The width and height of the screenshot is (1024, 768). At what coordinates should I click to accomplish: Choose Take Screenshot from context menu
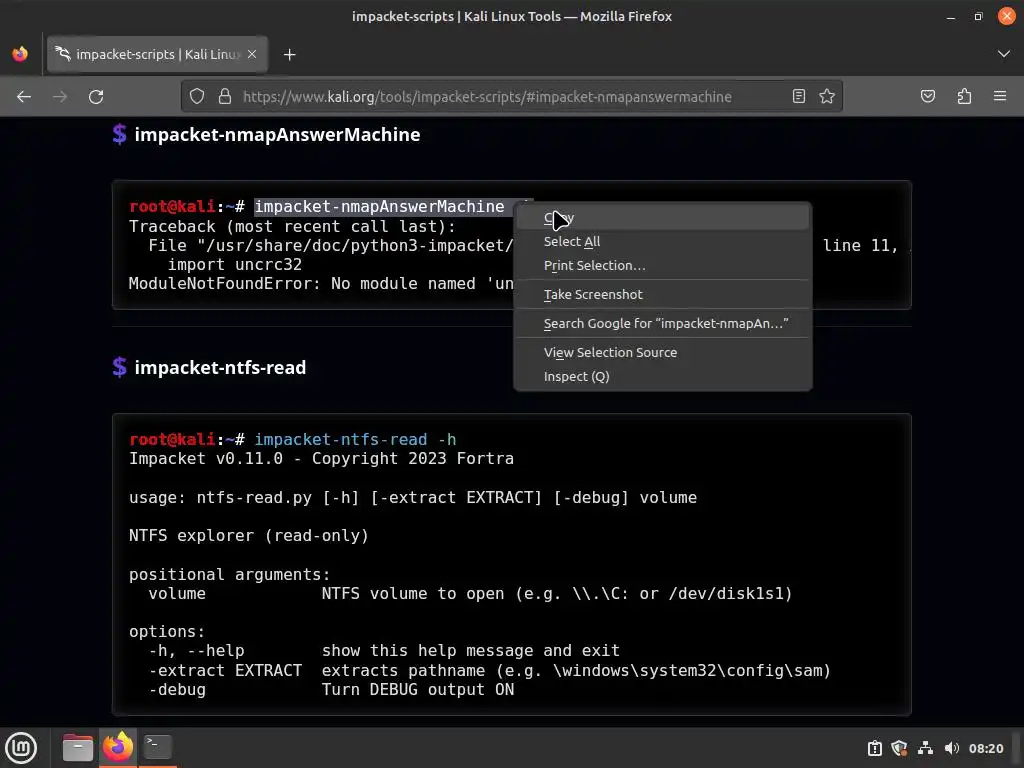[x=663, y=295]
